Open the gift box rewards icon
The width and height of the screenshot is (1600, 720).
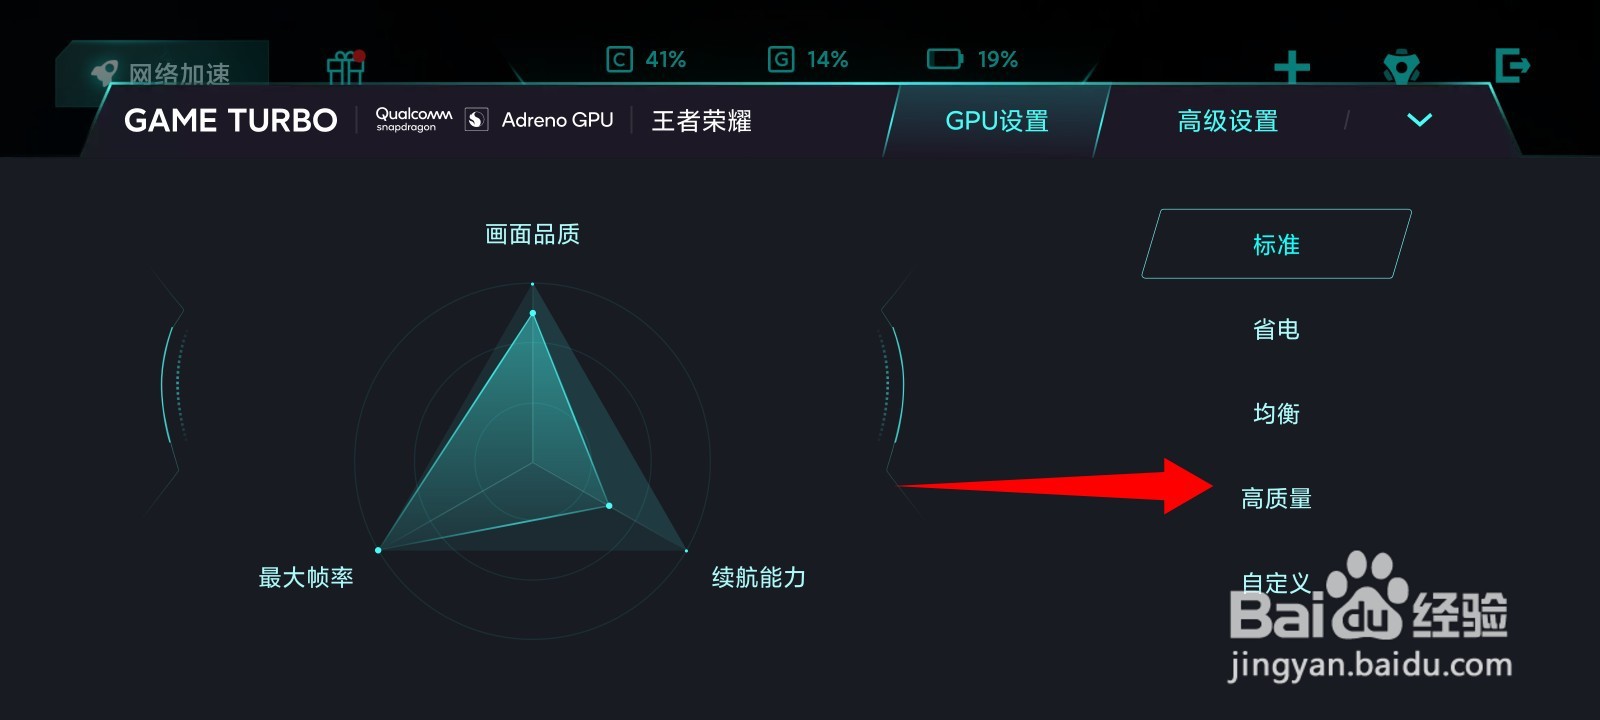coord(346,66)
